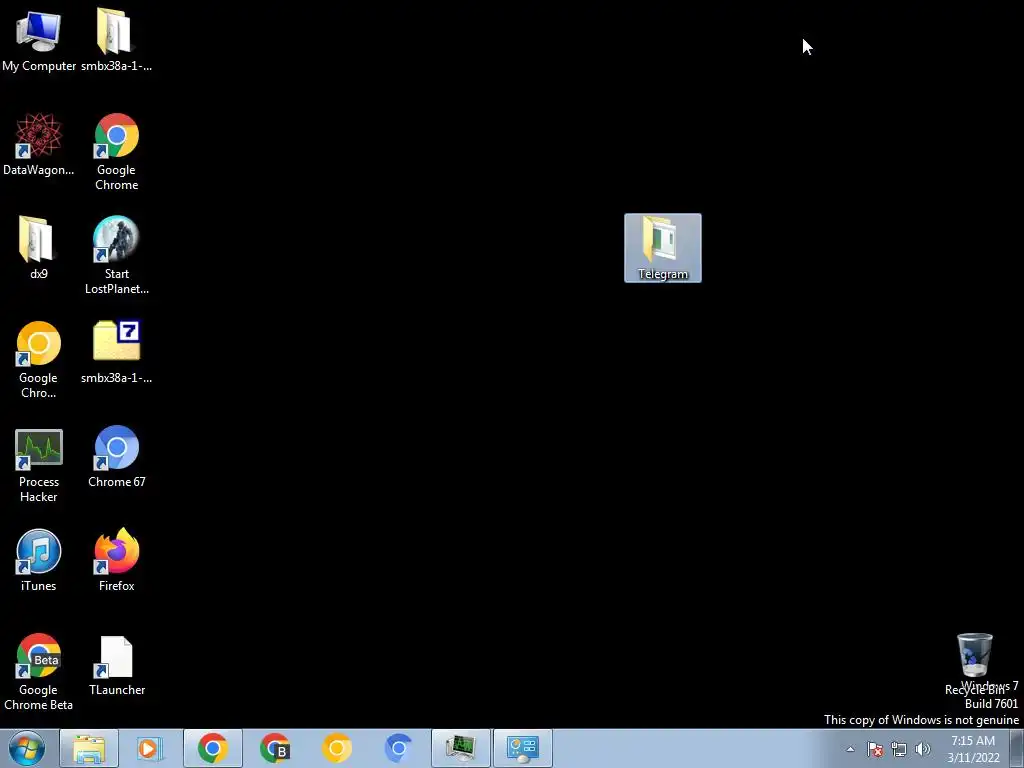Open the volume speaker tray icon
1024x768 pixels.
pyautogui.click(x=922, y=749)
